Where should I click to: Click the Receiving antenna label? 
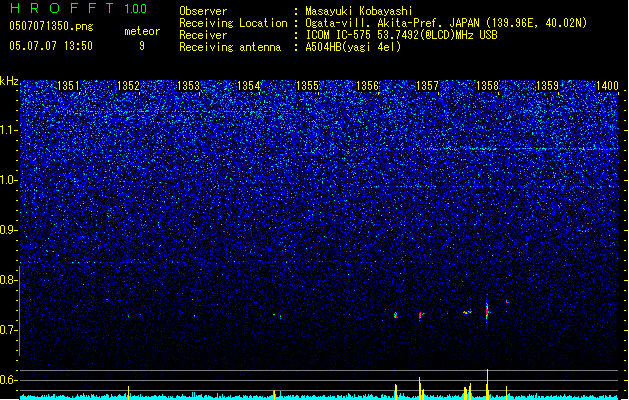pos(230,47)
